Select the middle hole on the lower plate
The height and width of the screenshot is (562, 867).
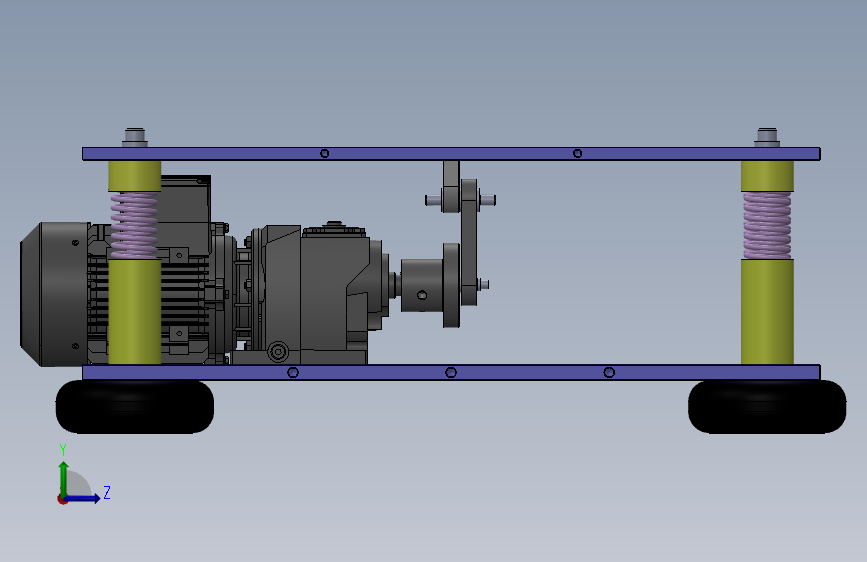pyautogui.click(x=451, y=372)
